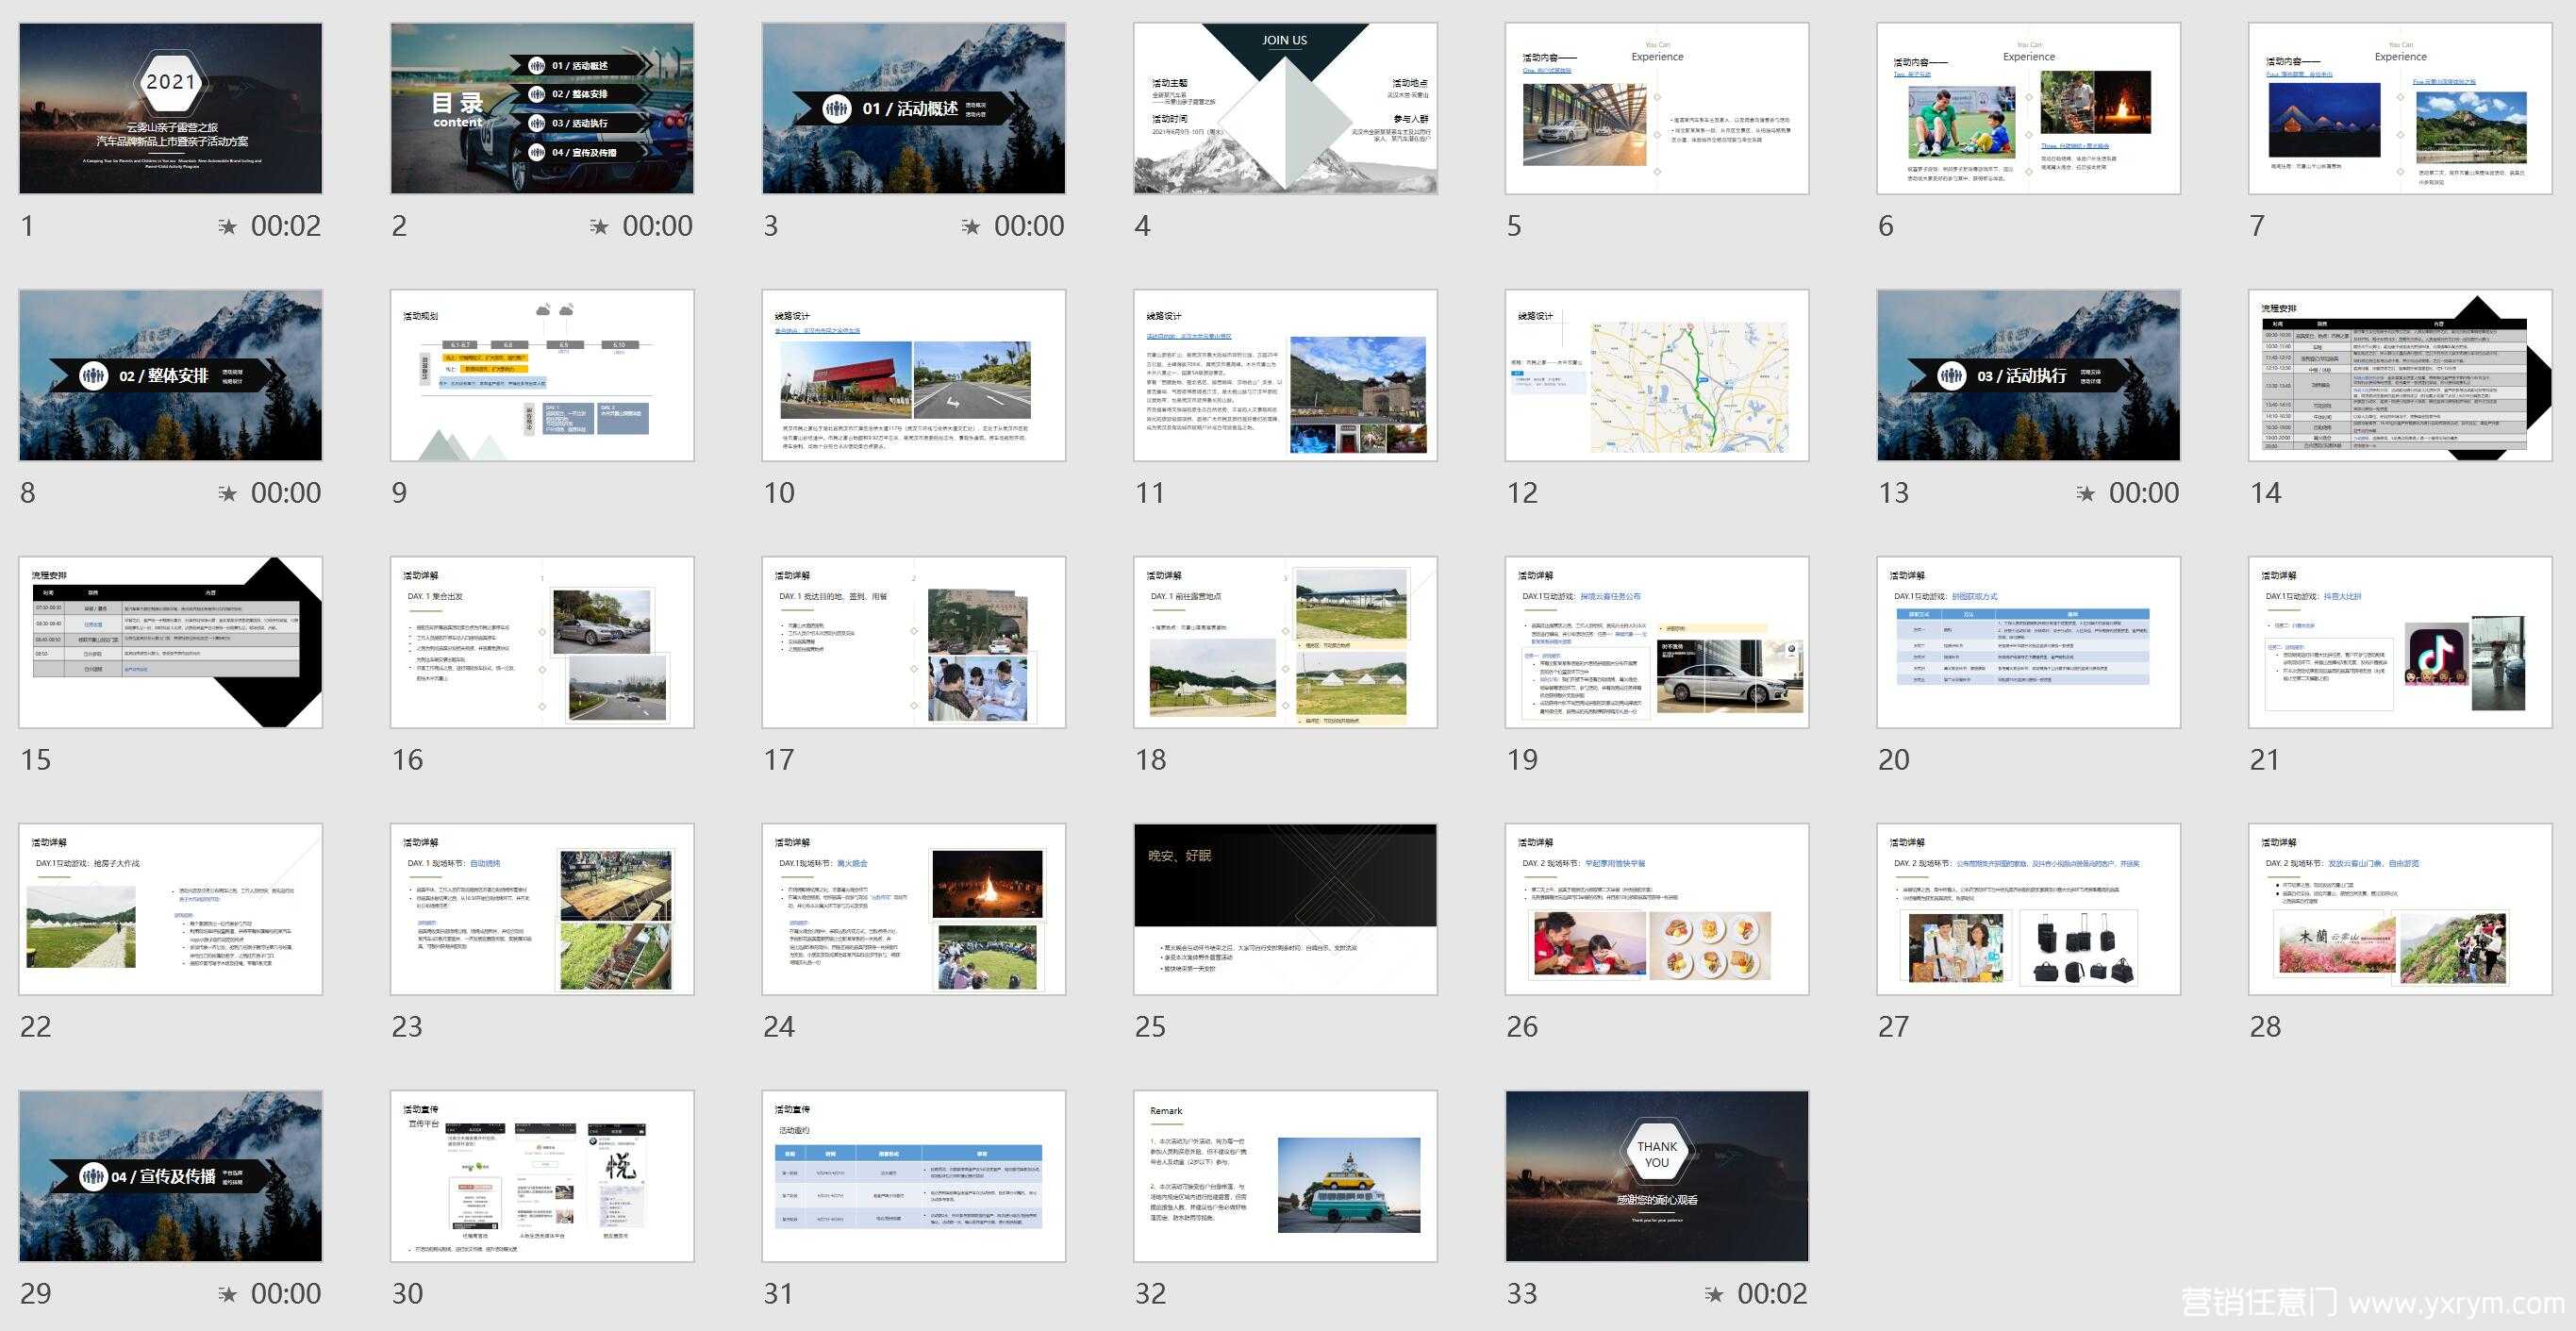The image size is (2576, 1331).
Task: Select slide 12 with the route map
Action: 1657,375
